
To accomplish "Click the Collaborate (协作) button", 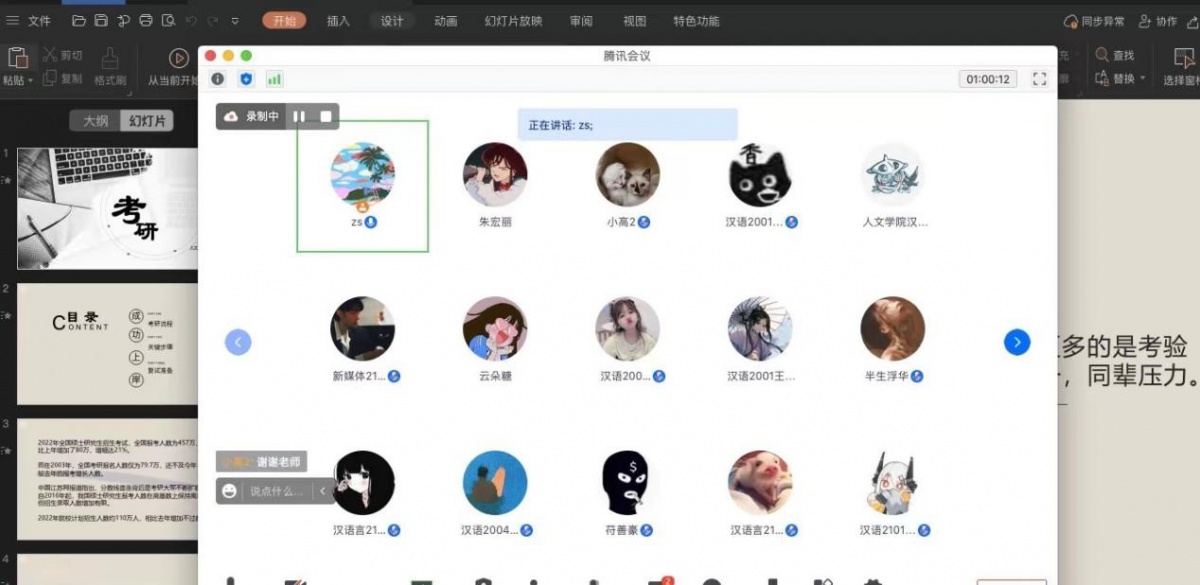I will 1158,21.
